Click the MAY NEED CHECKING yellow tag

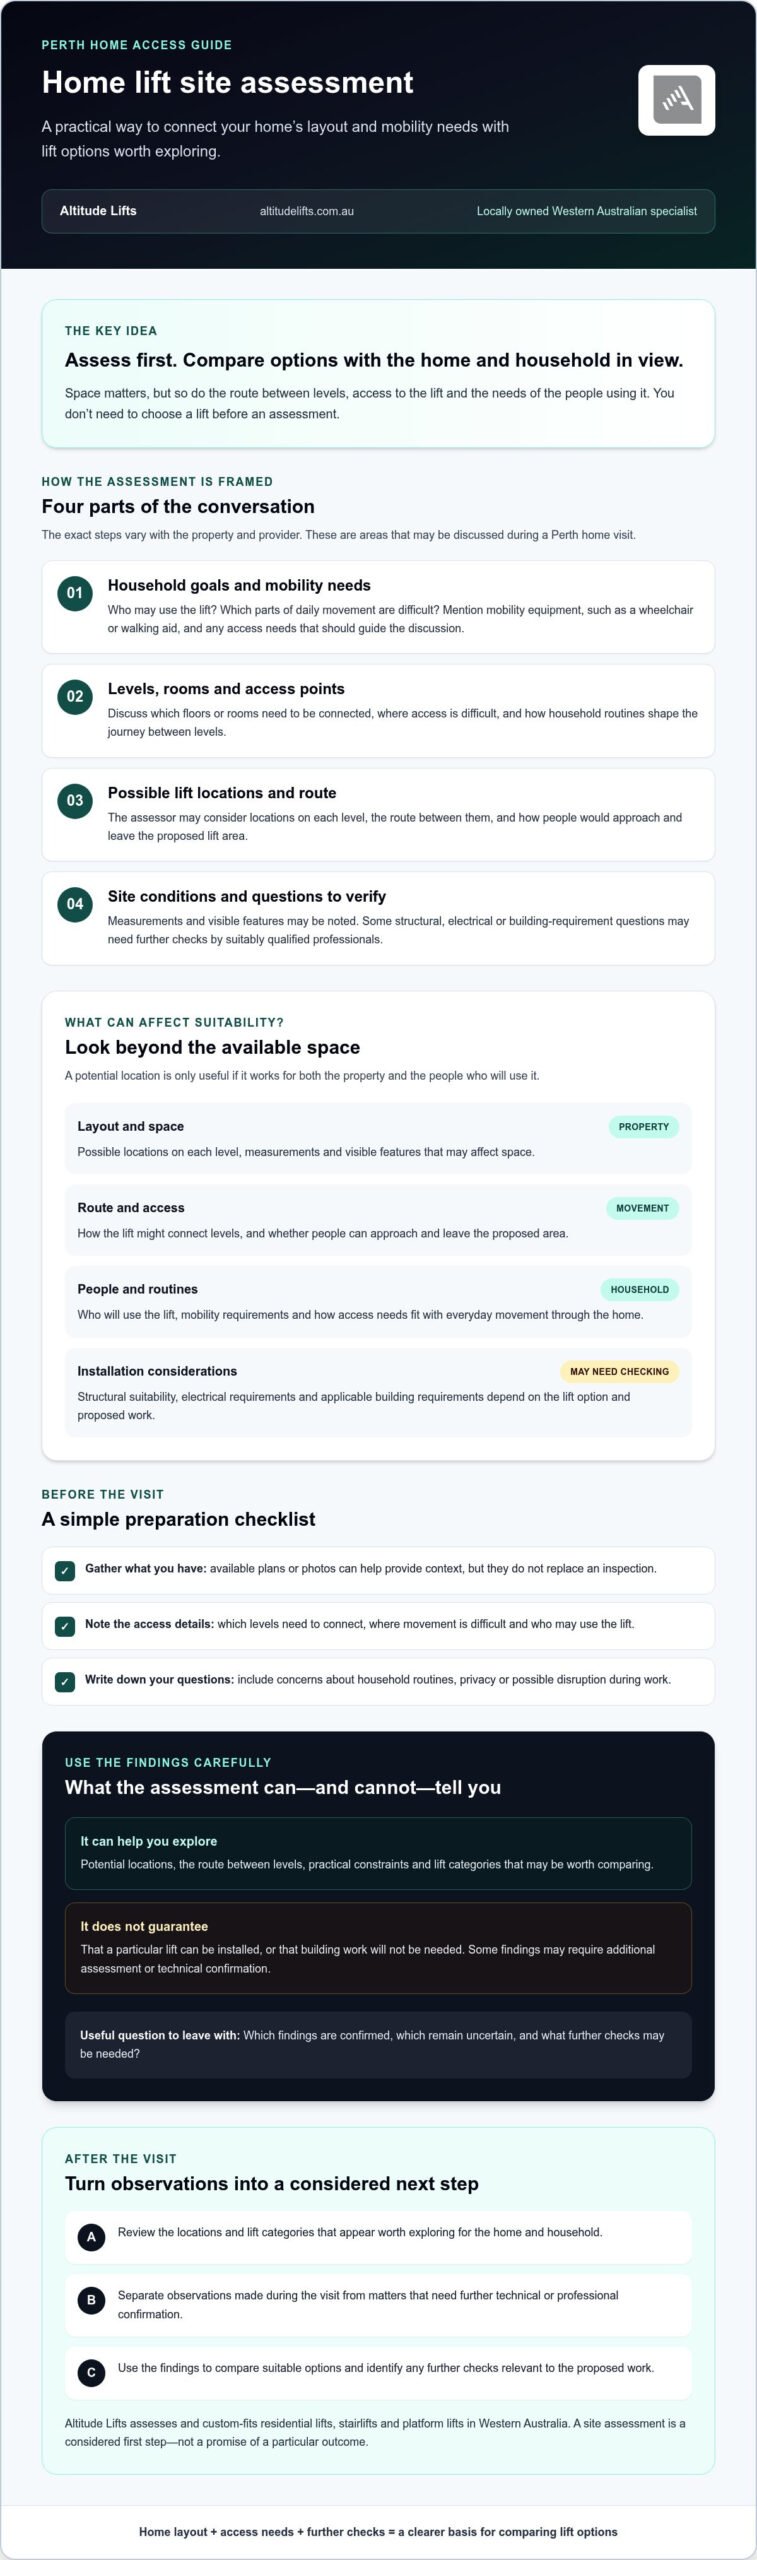(619, 1372)
